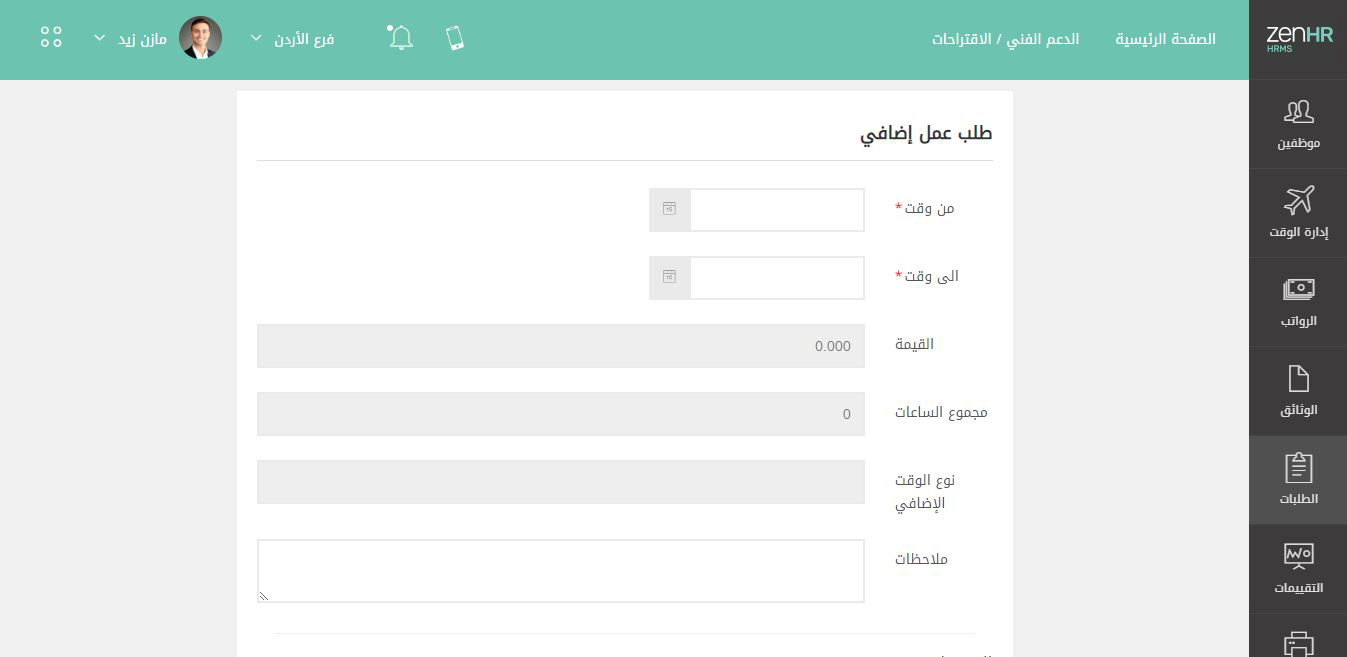Open the الرواتب payroll money icon
Viewport: 1347px width, 657px height.
pyautogui.click(x=1298, y=290)
